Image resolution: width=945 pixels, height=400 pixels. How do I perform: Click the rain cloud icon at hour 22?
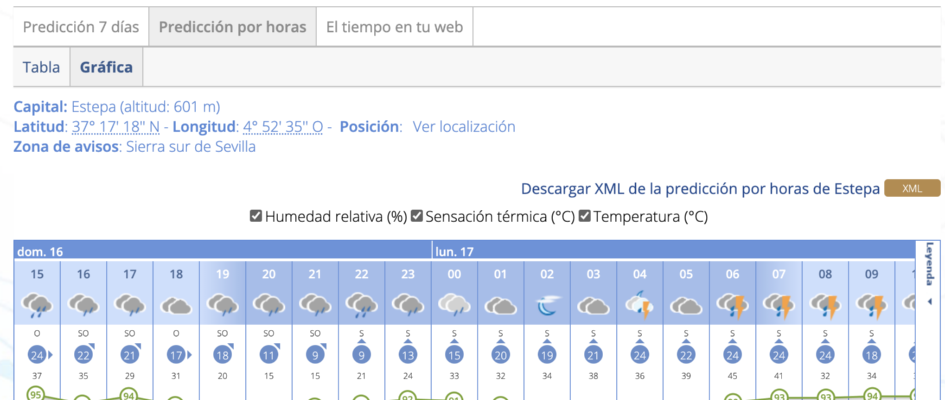(362, 305)
